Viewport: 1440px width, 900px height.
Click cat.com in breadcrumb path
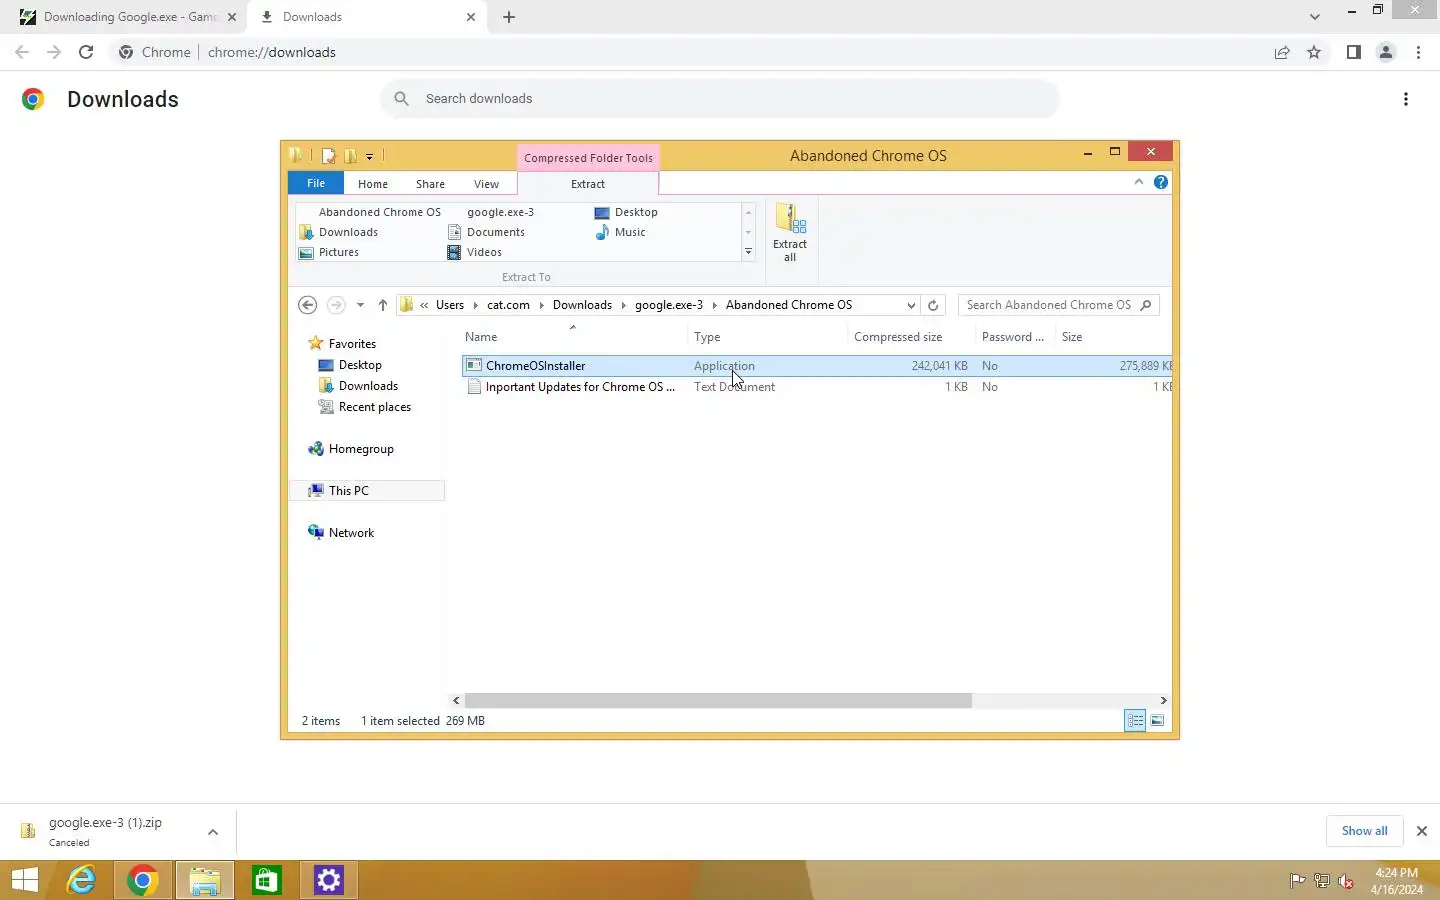tap(508, 305)
